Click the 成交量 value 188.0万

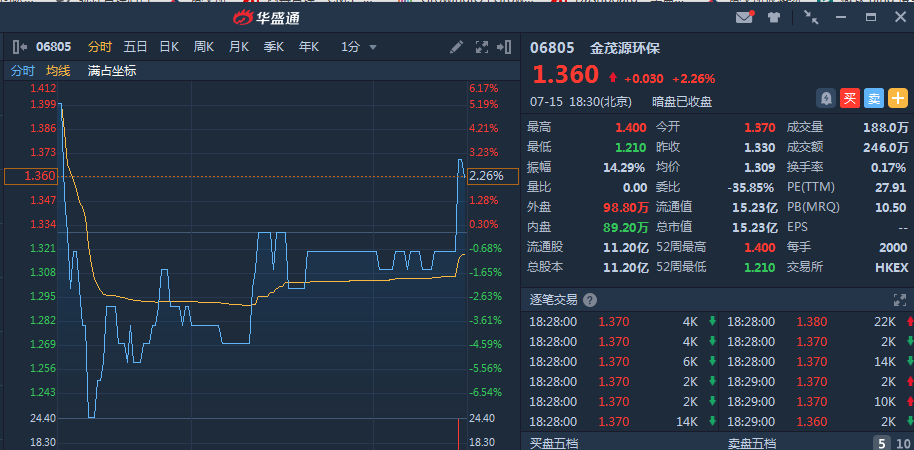[885, 128]
